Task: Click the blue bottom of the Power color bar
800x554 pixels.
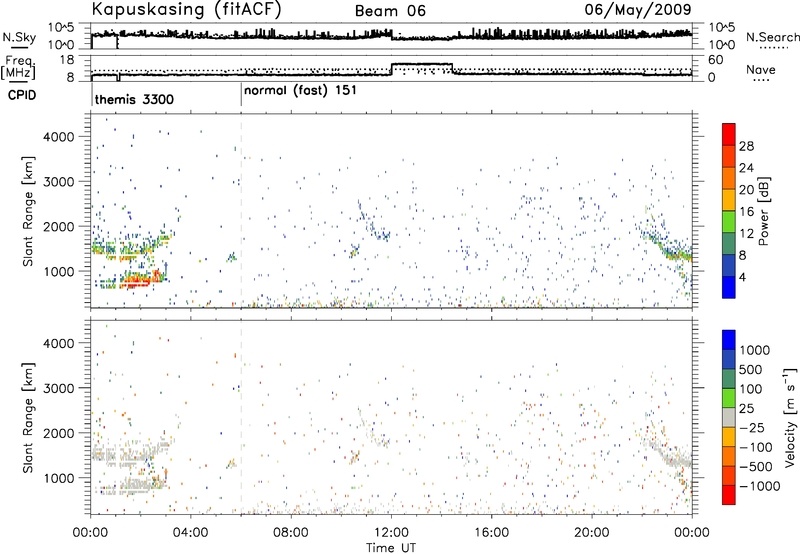Action: coord(729,287)
